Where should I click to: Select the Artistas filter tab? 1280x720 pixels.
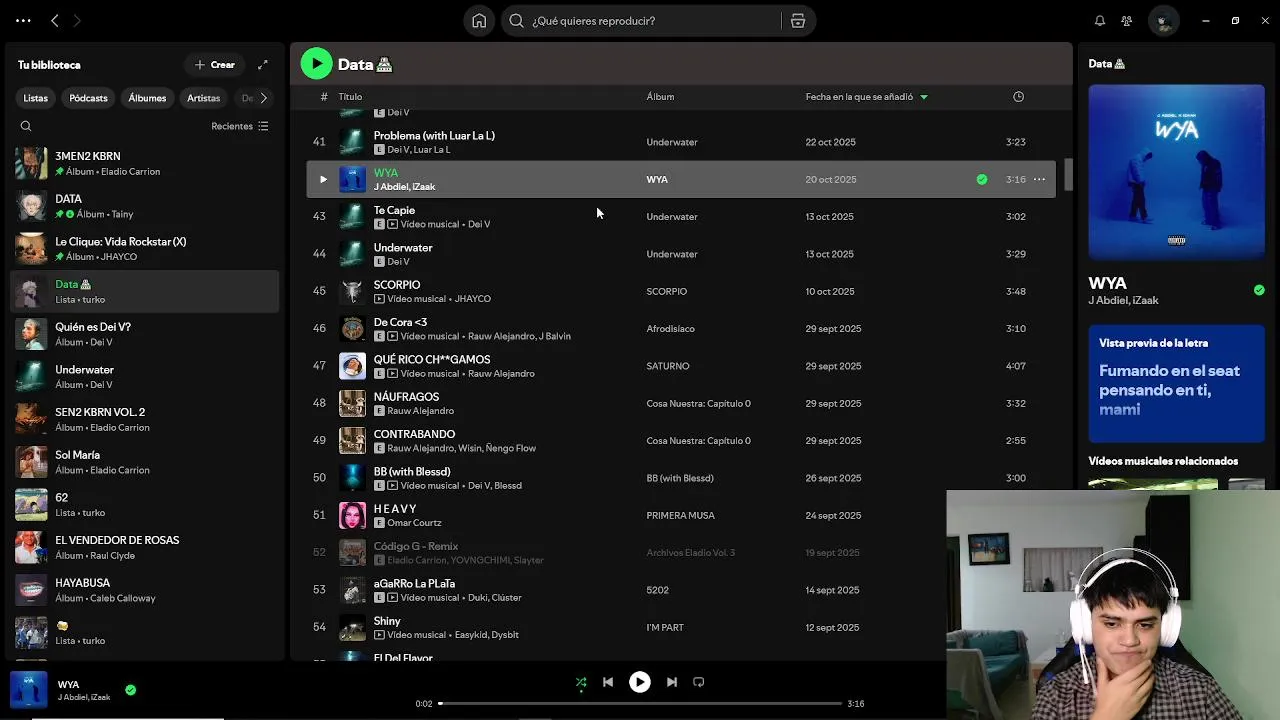[x=203, y=98]
